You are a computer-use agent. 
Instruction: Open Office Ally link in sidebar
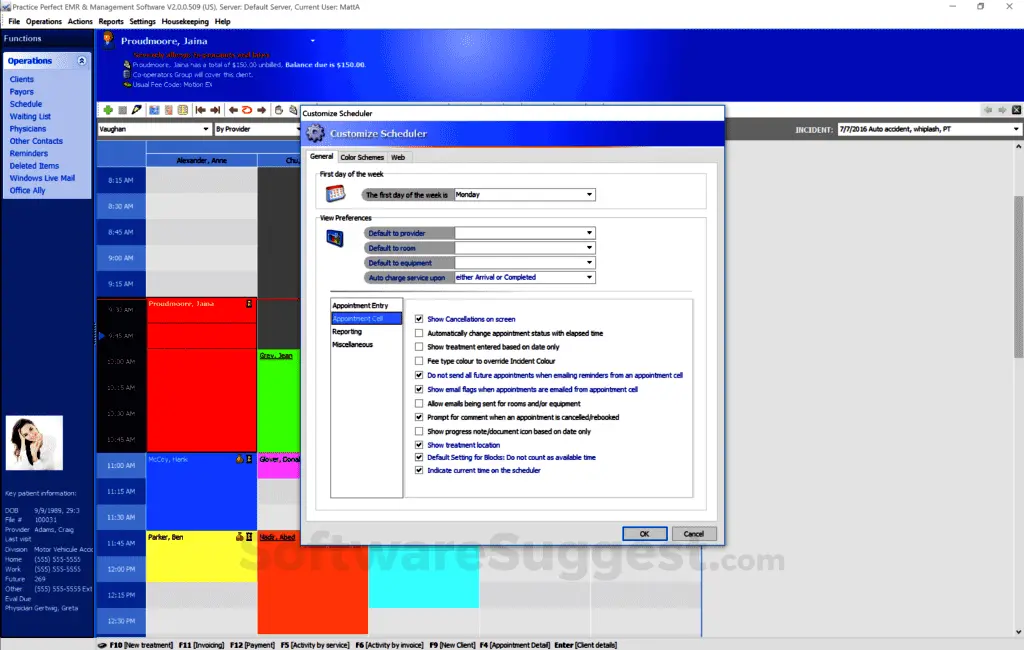[27, 191]
